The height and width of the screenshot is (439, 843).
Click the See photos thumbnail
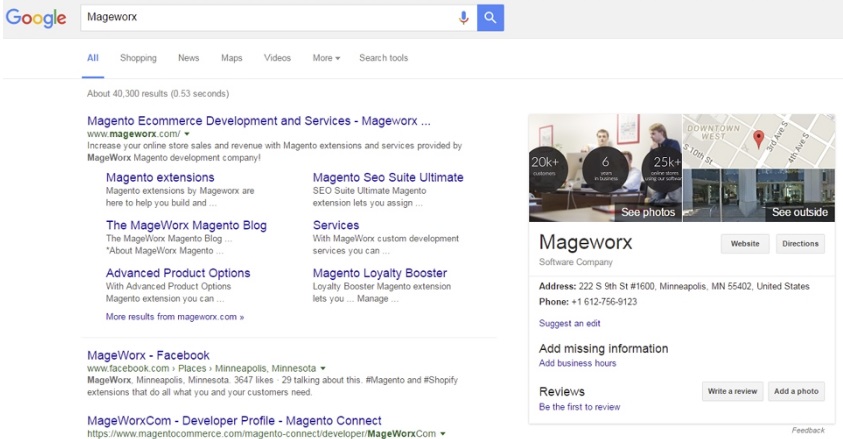click(x=605, y=168)
